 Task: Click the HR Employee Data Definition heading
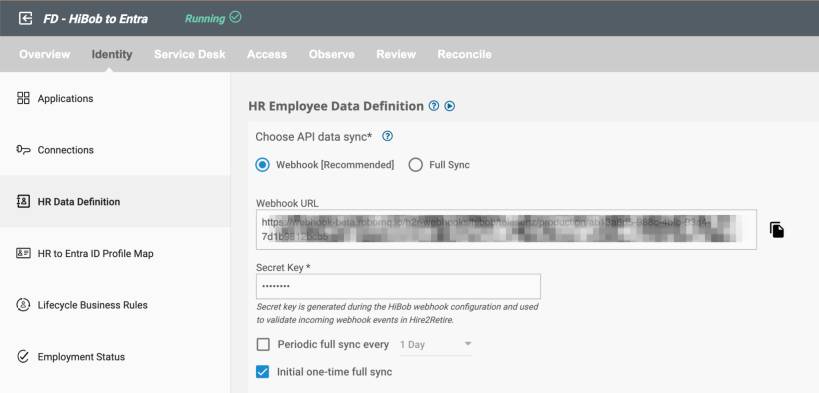coord(336,106)
